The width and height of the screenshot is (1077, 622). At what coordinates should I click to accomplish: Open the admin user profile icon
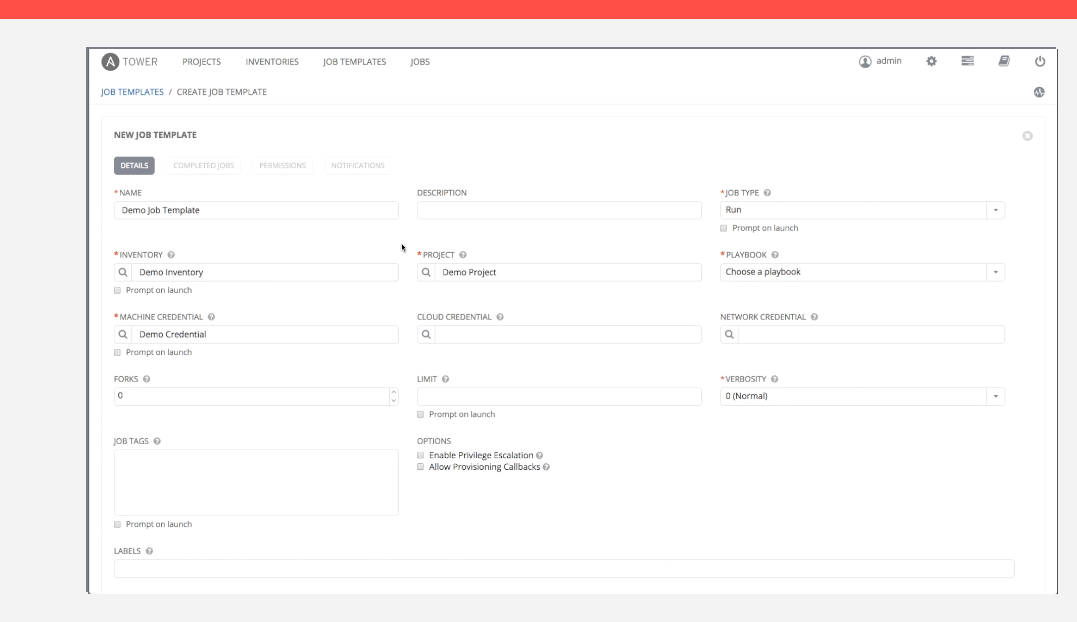pos(865,62)
